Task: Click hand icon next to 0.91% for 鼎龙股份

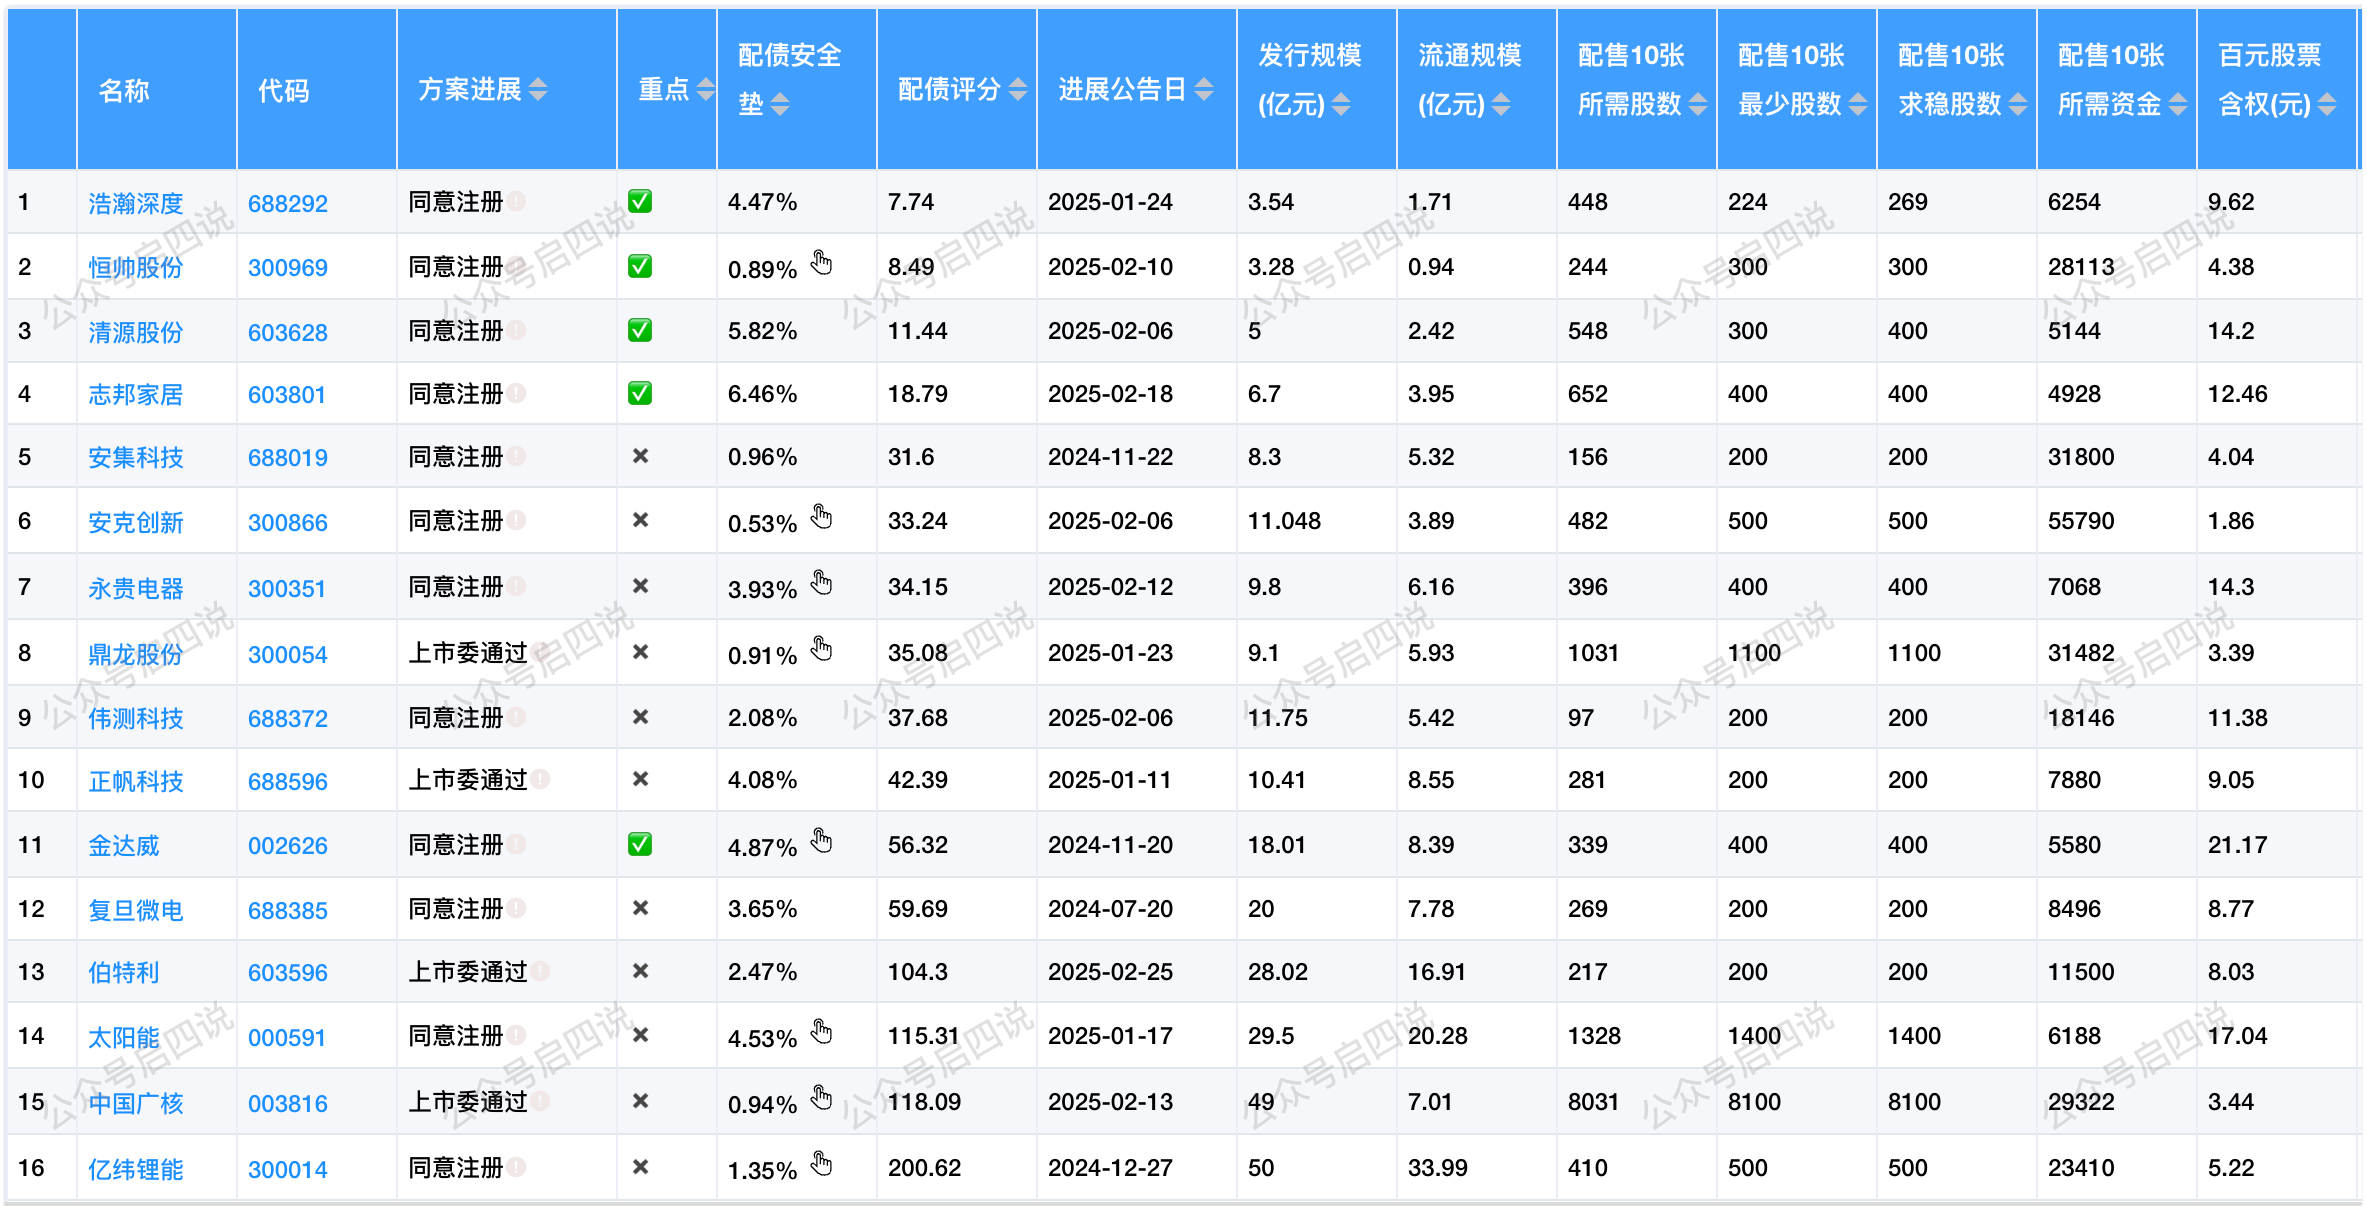Action: [821, 649]
